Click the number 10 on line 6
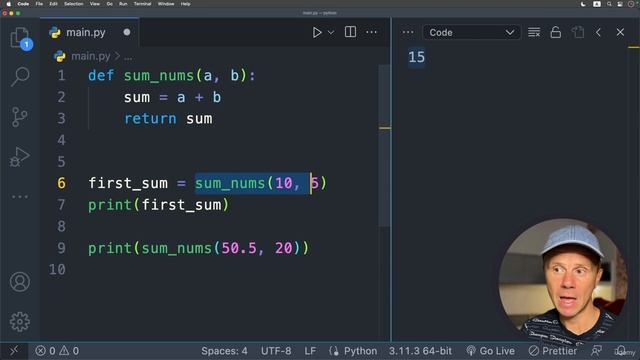640x360 pixels. [284, 183]
